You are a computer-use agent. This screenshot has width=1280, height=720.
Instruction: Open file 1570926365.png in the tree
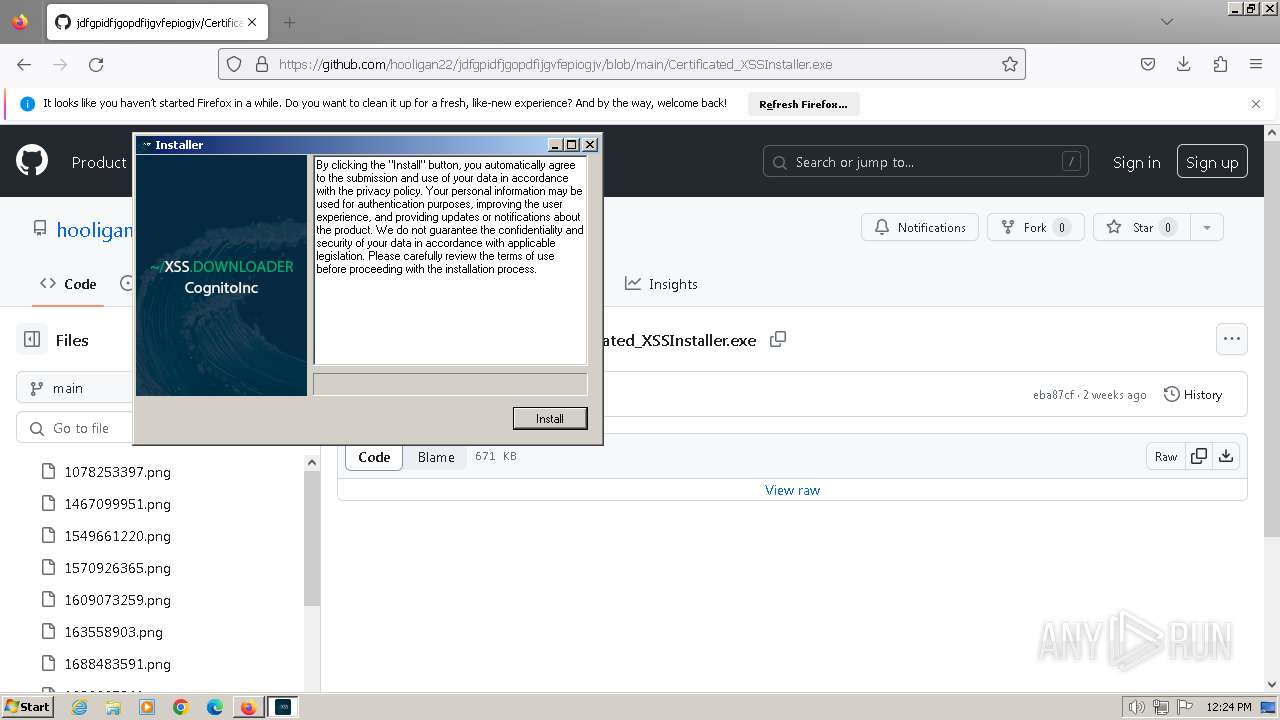point(117,568)
